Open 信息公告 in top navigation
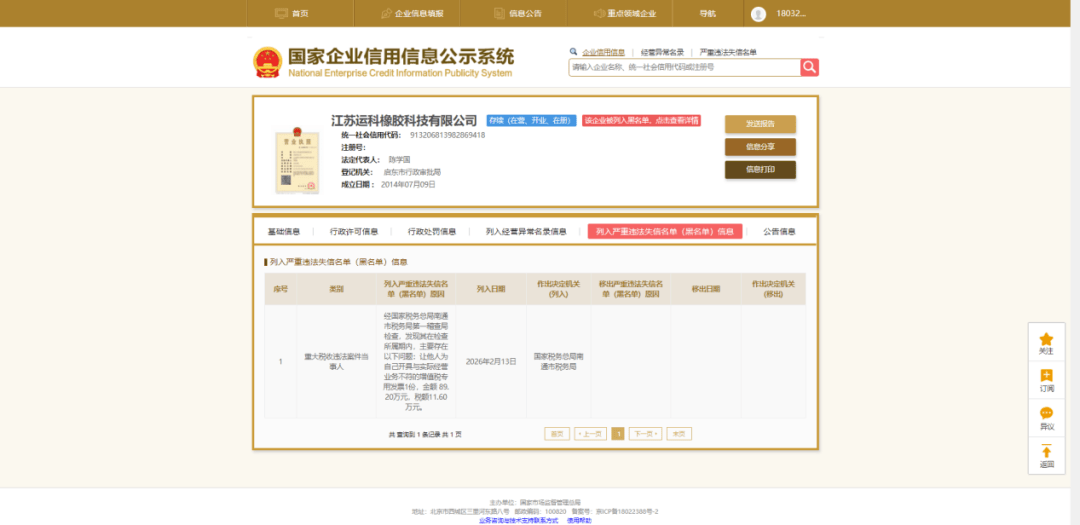This screenshot has width=1080, height=525. click(x=518, y=14)
